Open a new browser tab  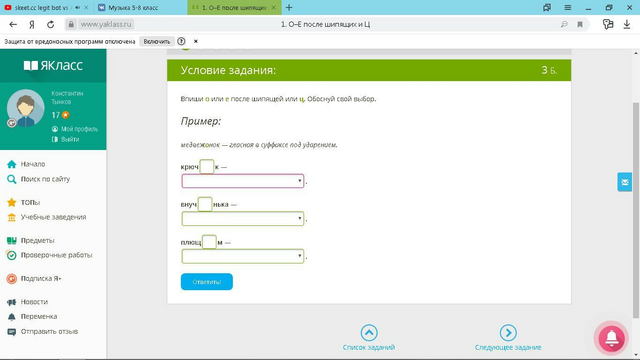(x=289, y=7)
